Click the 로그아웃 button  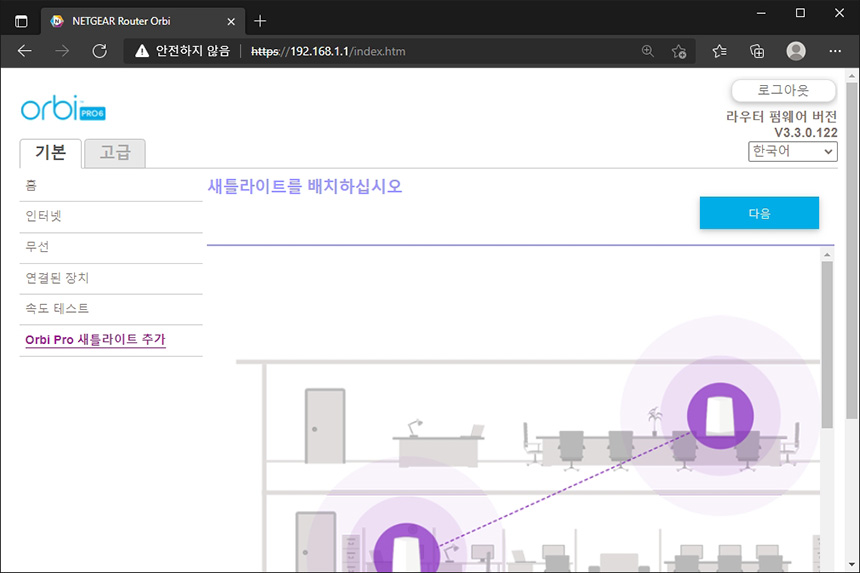pos(783,90)
